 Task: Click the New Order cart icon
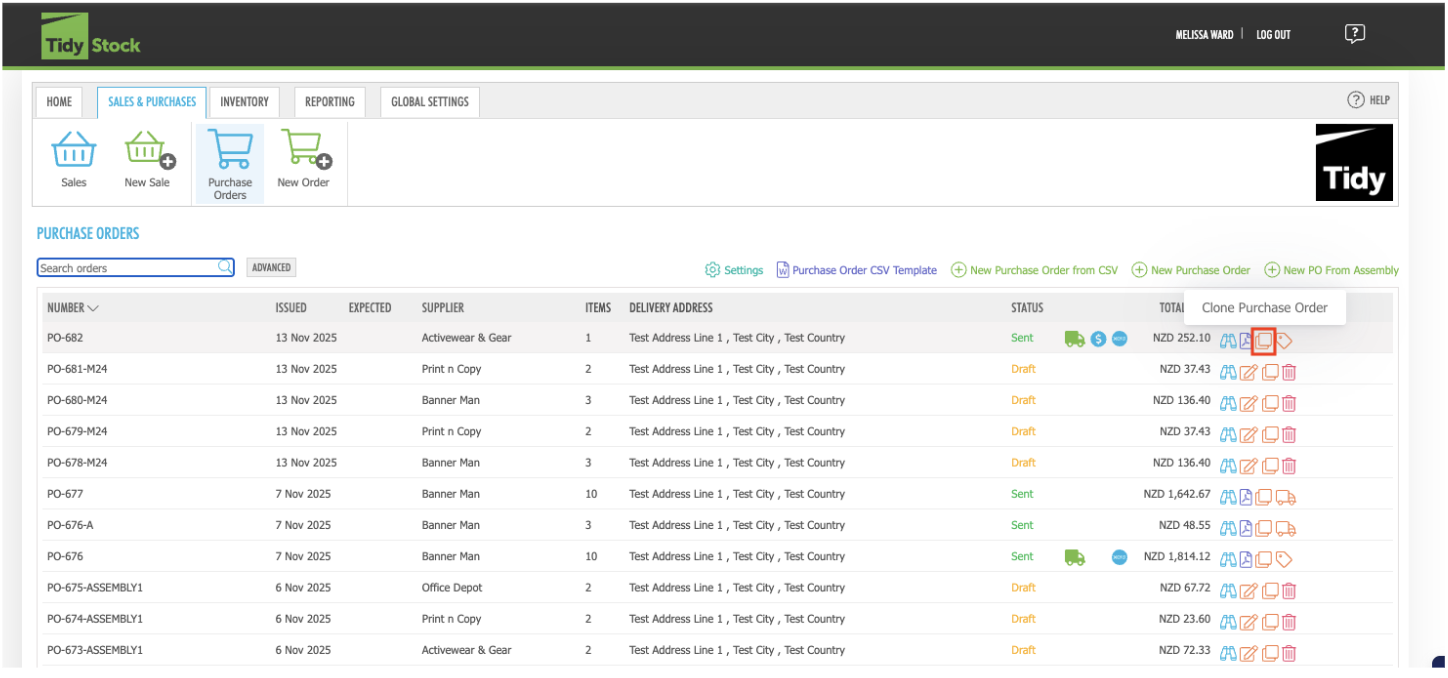click(305, 149)
